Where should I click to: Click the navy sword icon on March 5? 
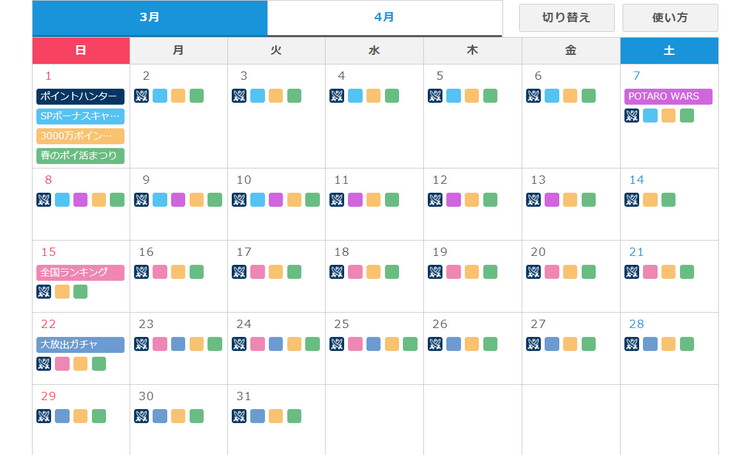tap(435, 96)
